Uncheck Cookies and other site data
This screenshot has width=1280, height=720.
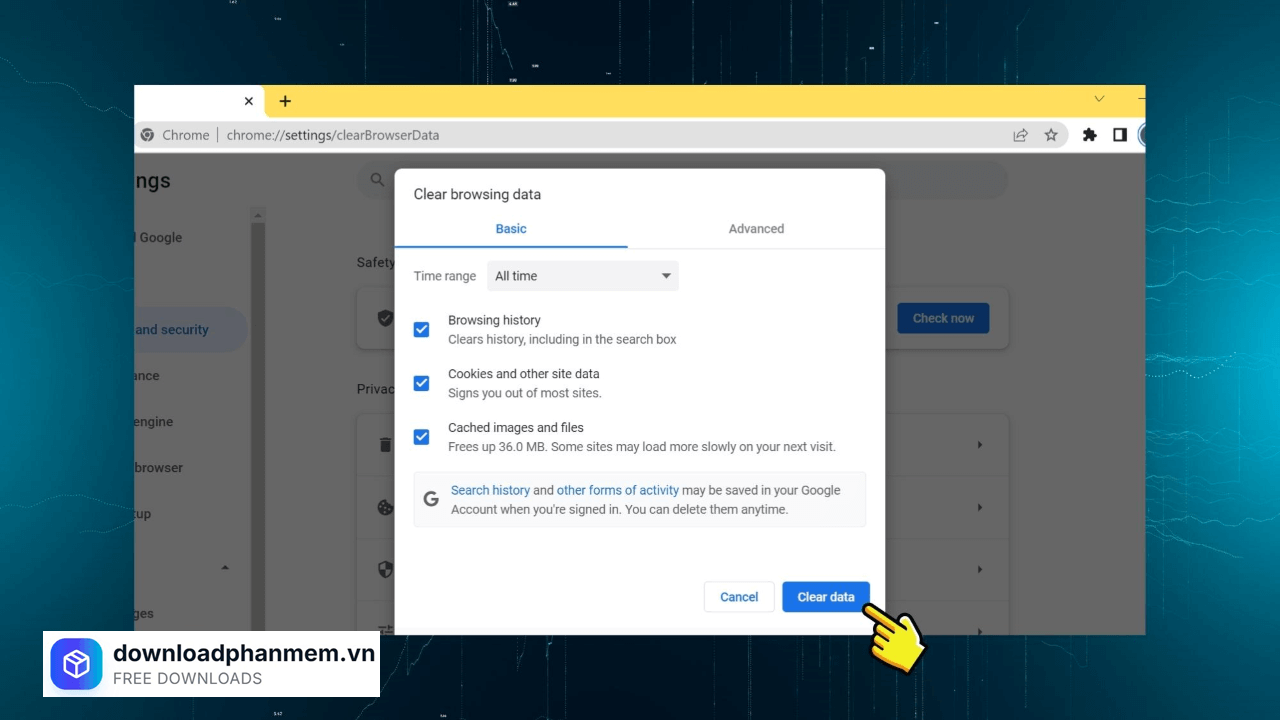(421, 383)
